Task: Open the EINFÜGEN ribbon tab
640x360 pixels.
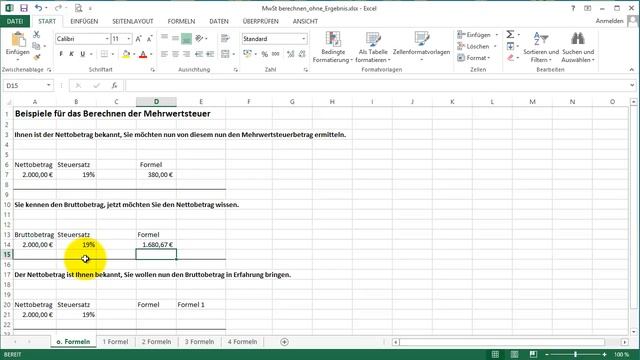Action: [x=84, y=21]
